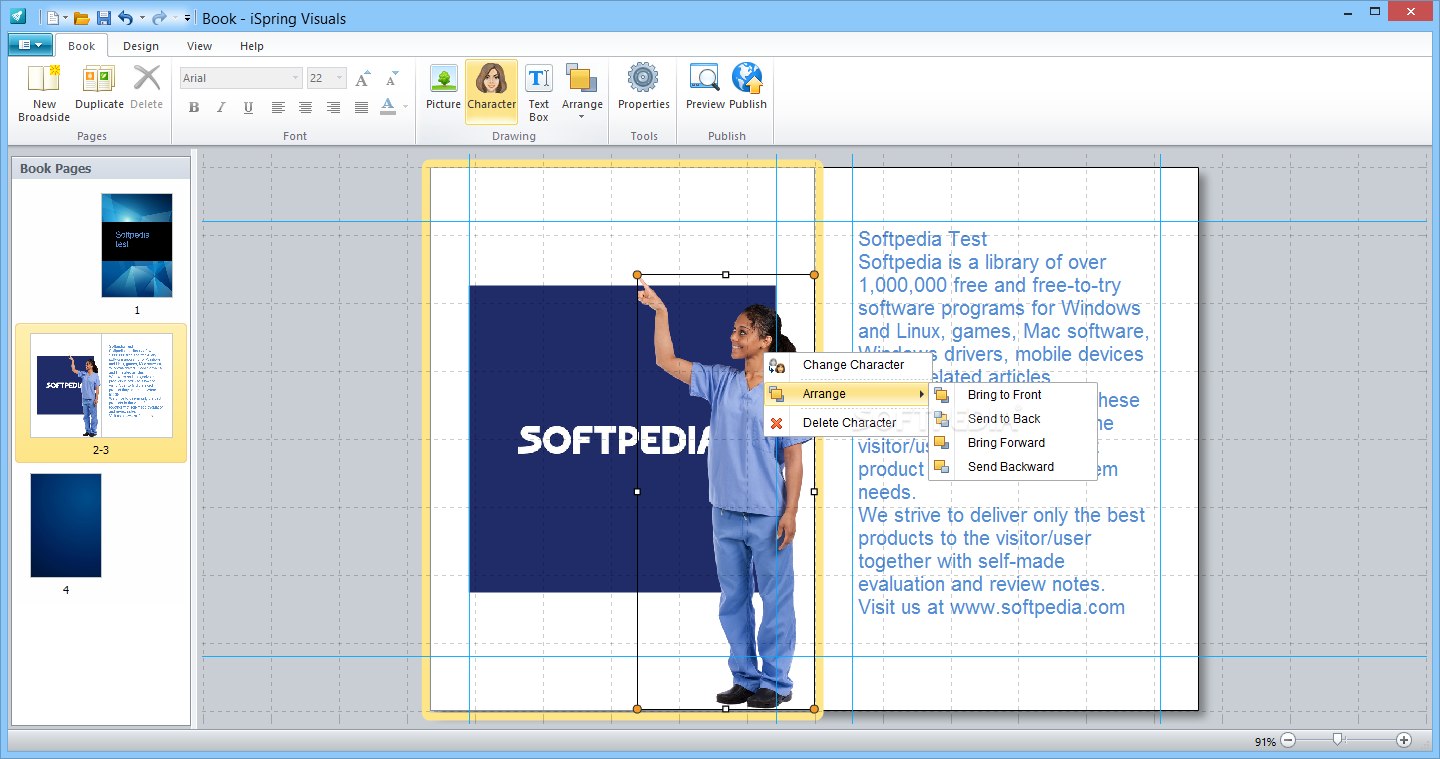Click the New Broadside page icon
Image resolution: width=1440 pixels, height=759 pixels.
point(44,78)
